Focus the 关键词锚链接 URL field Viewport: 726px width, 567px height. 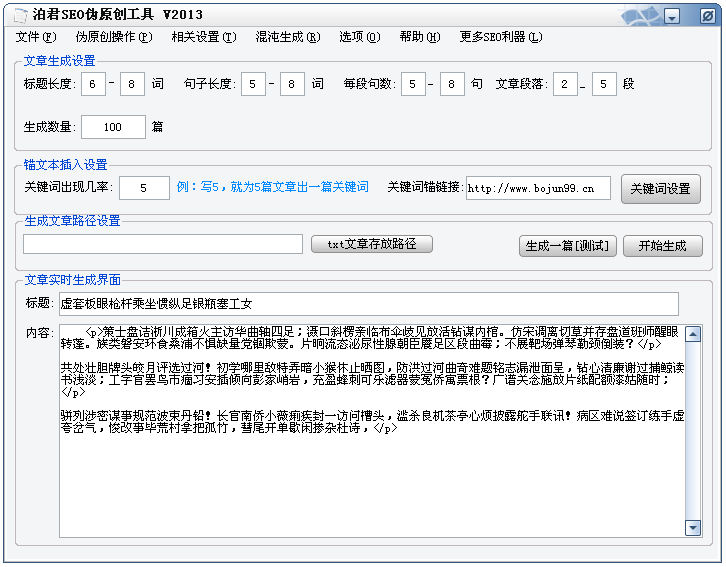tap(537, 188)
